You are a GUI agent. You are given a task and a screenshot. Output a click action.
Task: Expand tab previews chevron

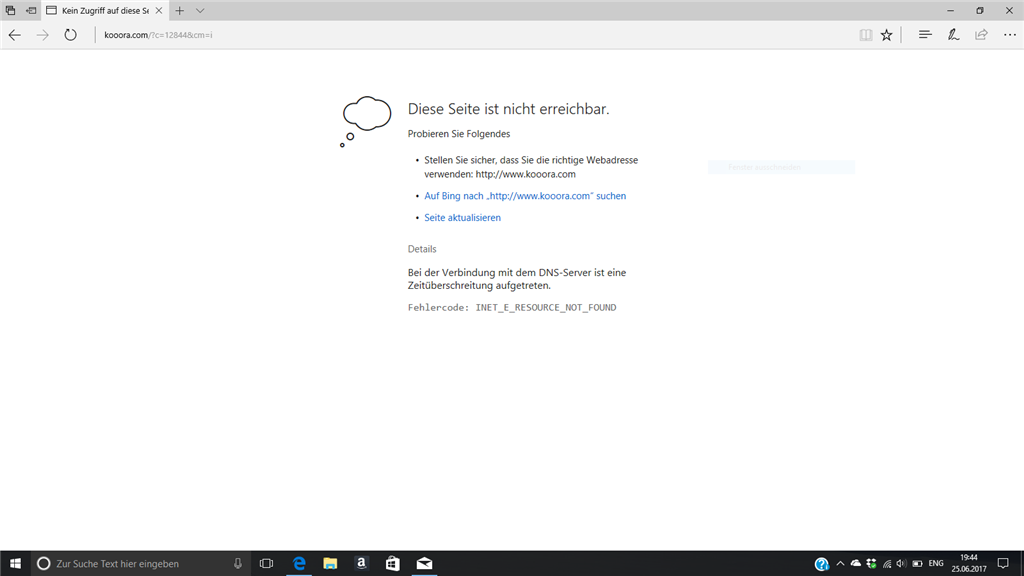coord(200,10)
